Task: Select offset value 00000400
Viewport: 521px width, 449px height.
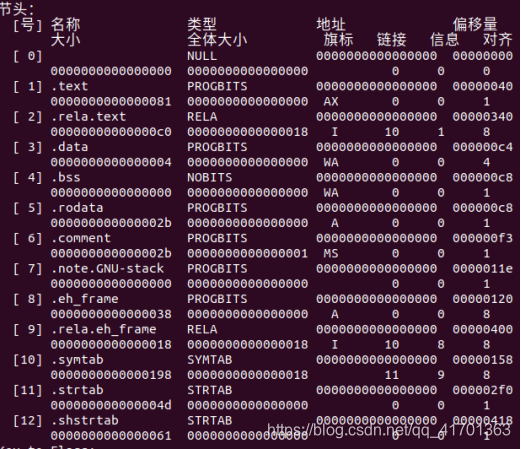Action: click(x=483, y=329)
